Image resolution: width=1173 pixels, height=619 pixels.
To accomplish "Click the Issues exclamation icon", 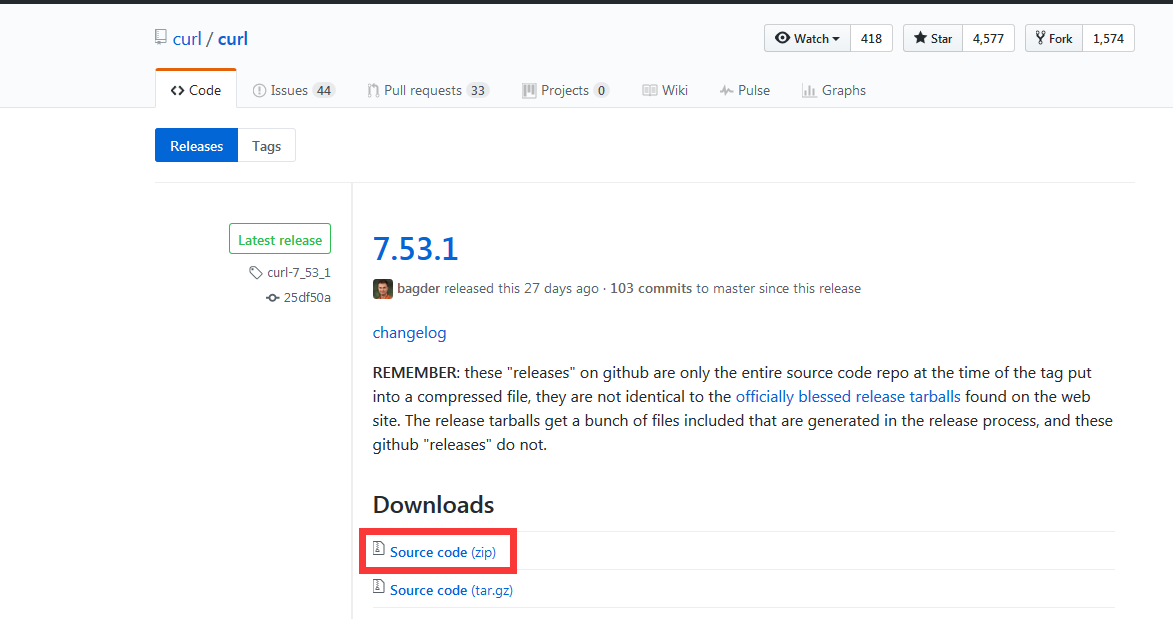I will click(x=259, y=91).
